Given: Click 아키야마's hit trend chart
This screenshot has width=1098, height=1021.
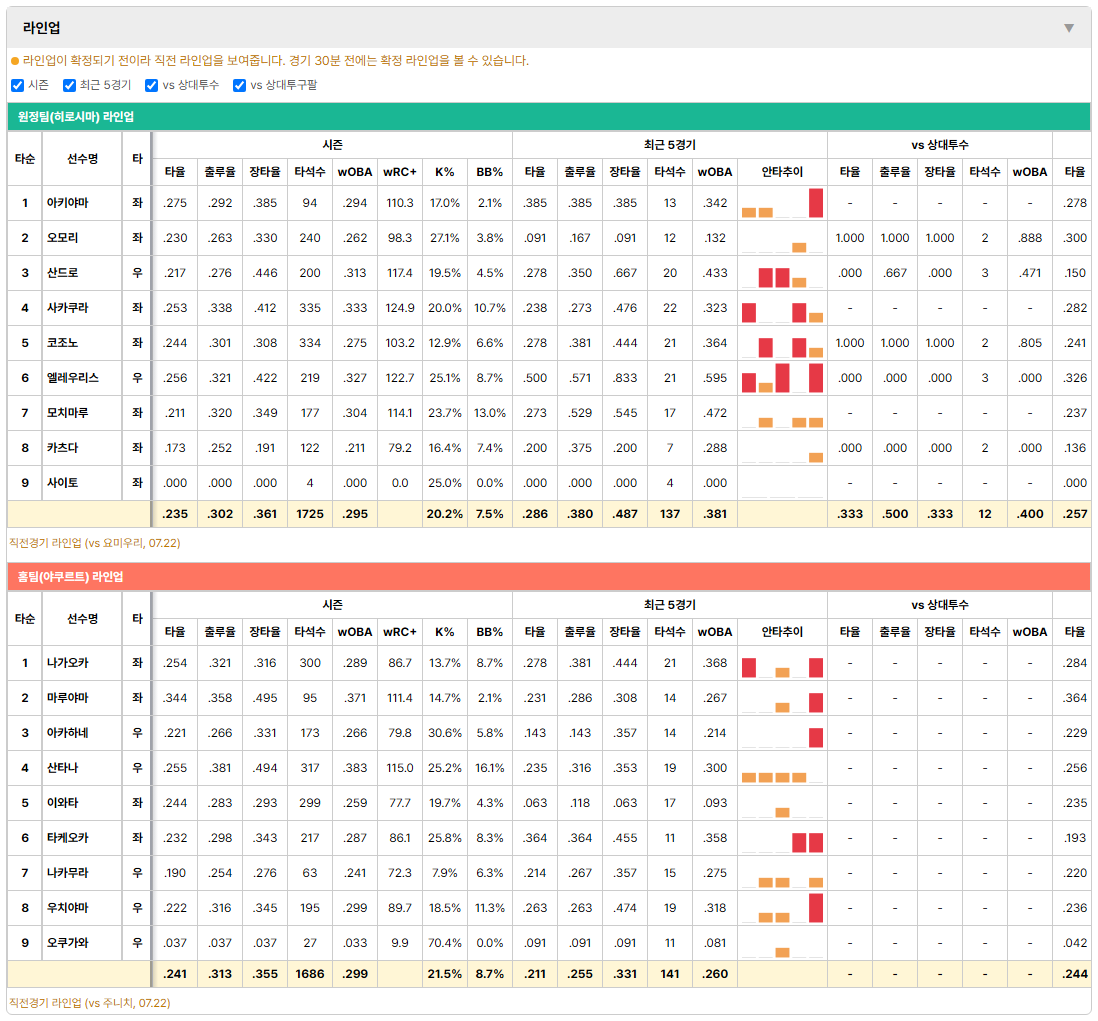Looking at the screenshot, I should tap(782, 203).
